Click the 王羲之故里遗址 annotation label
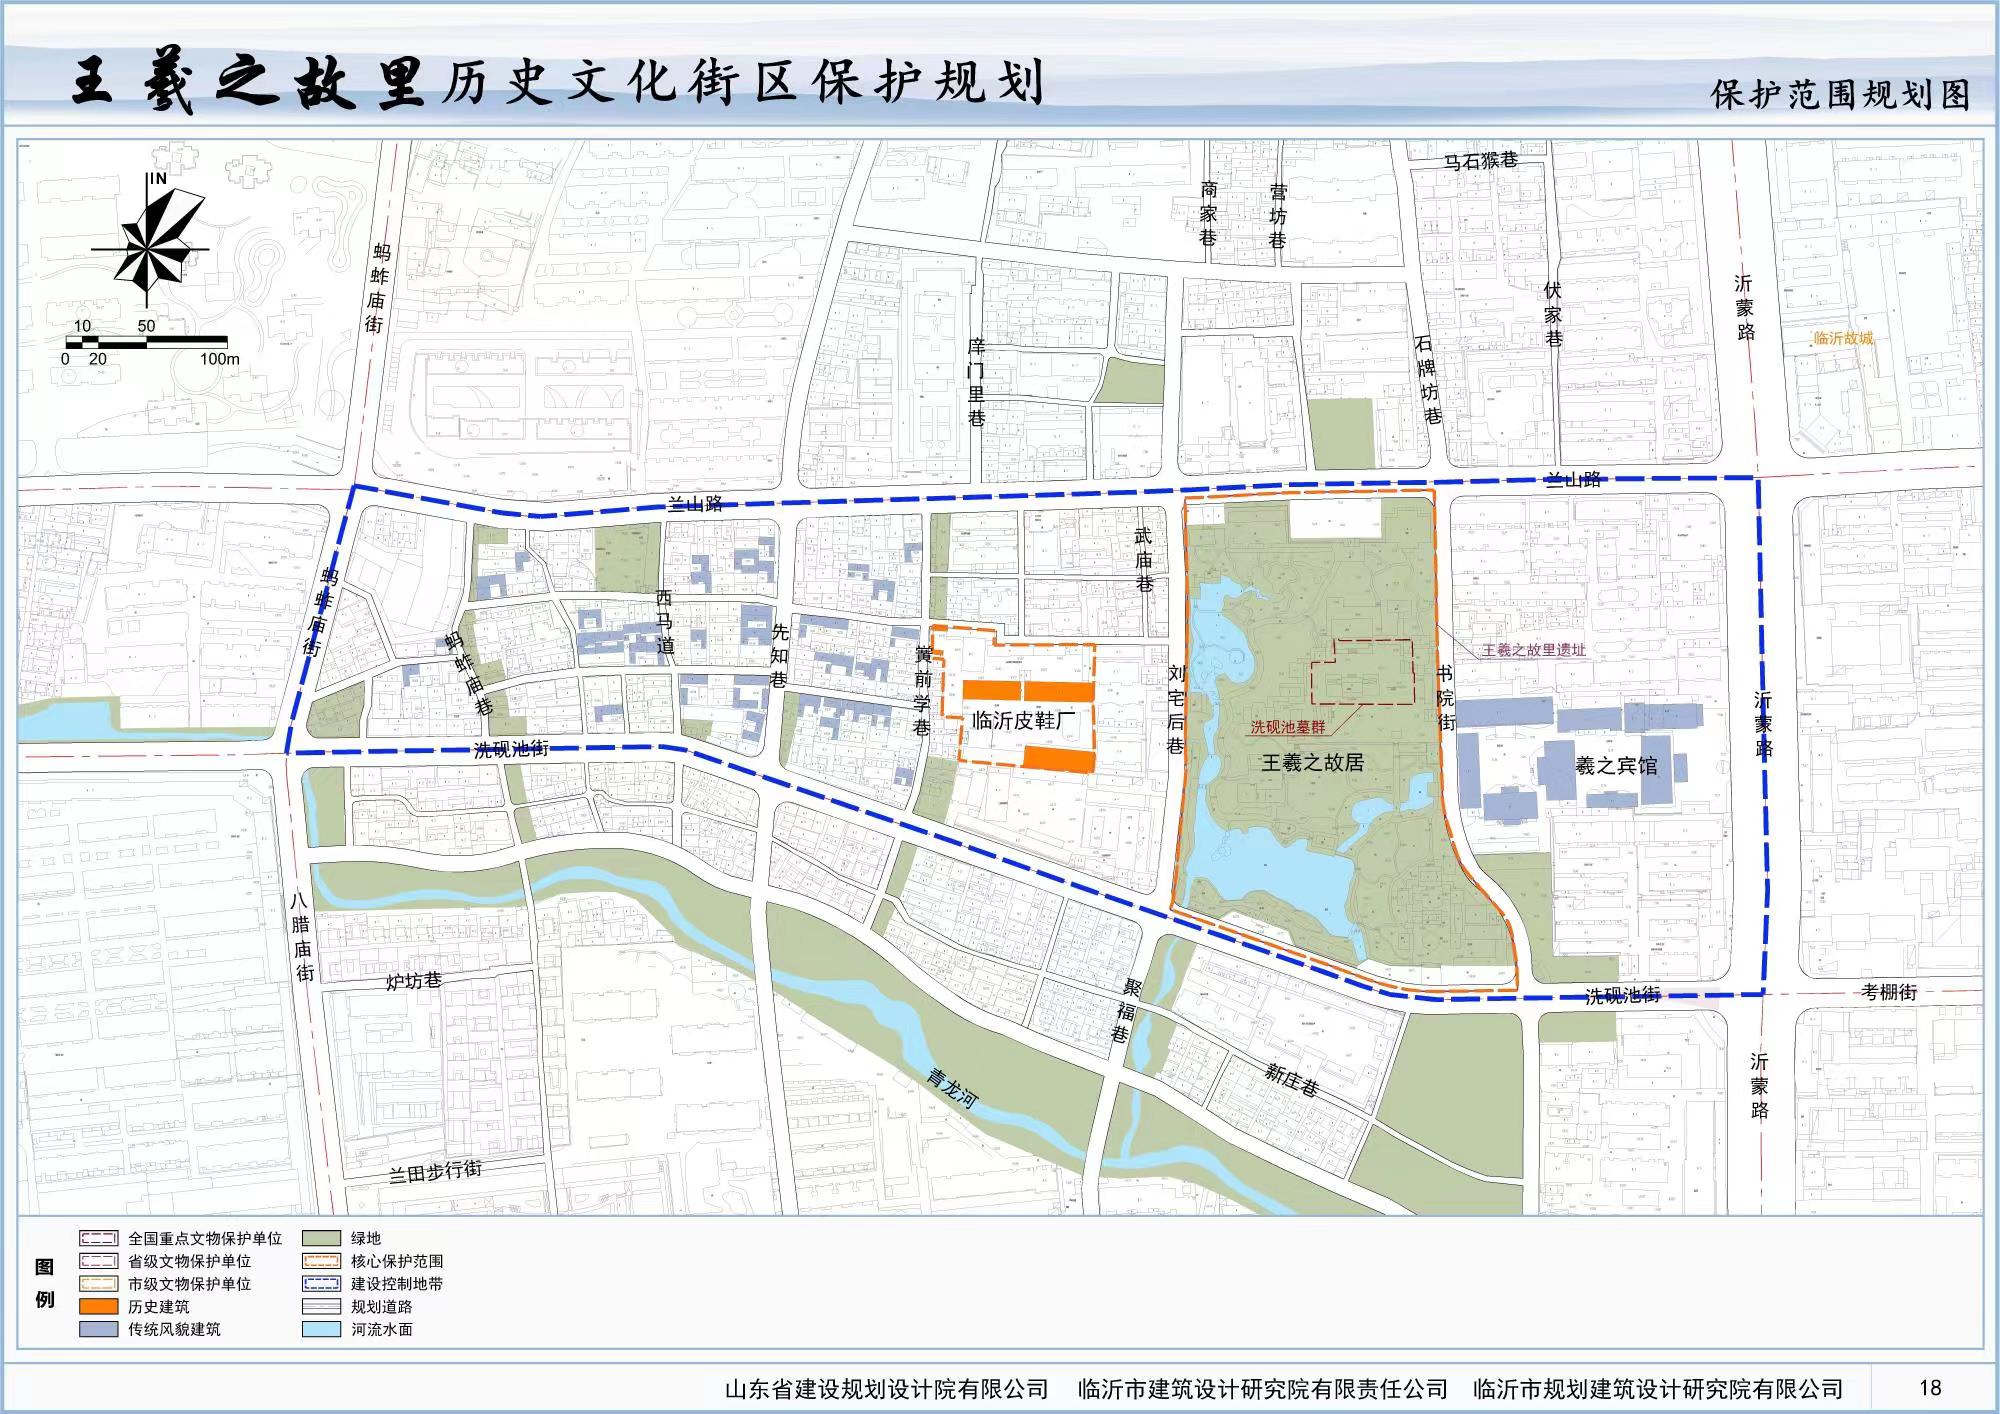2000x1414 pixels. [x=1533, y=650]
